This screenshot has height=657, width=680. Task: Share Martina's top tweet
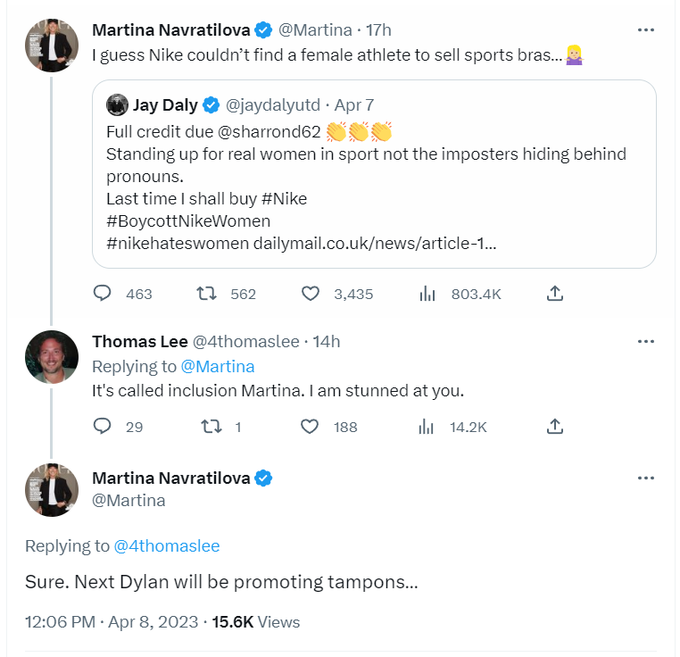coord(555,293)
